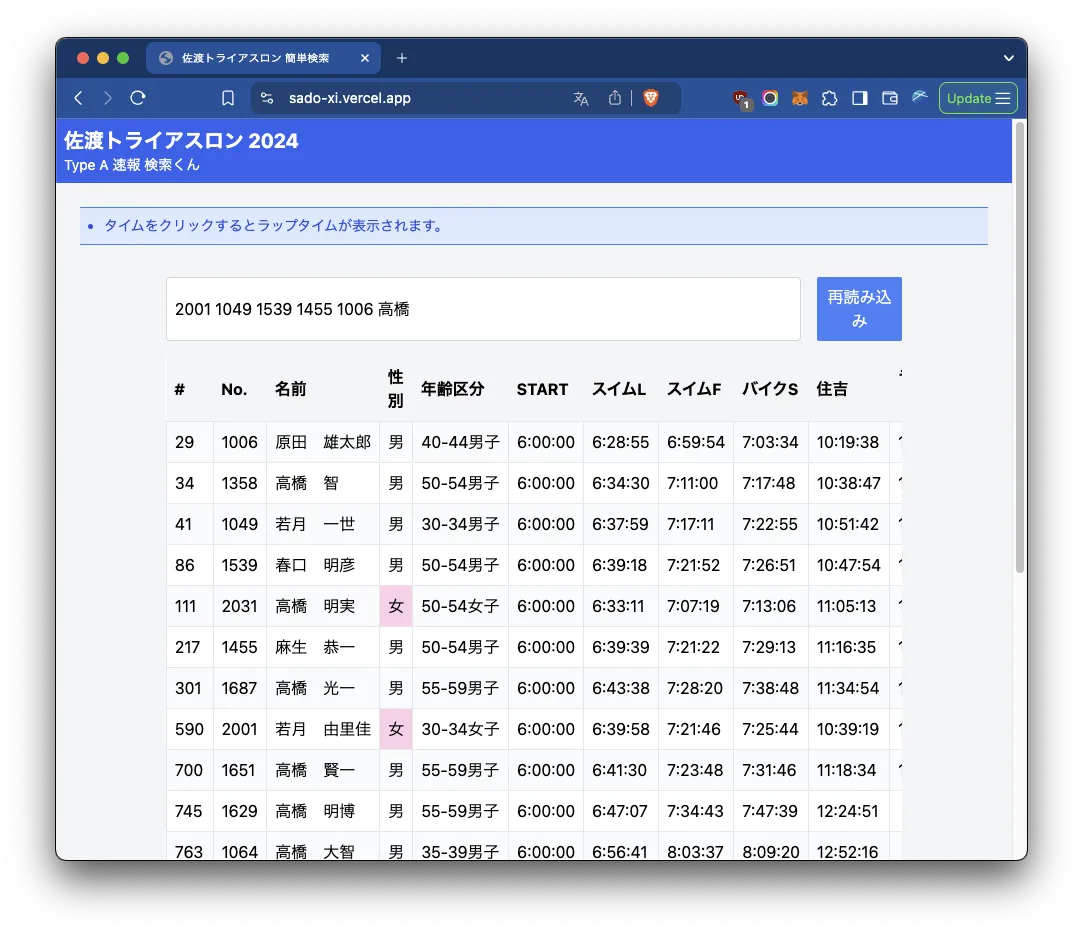The width and height of the screenshot is (1083, 934).
Task: Click START time 6:00:00 for 原田 雄太郎
Action: coord(545,442)
